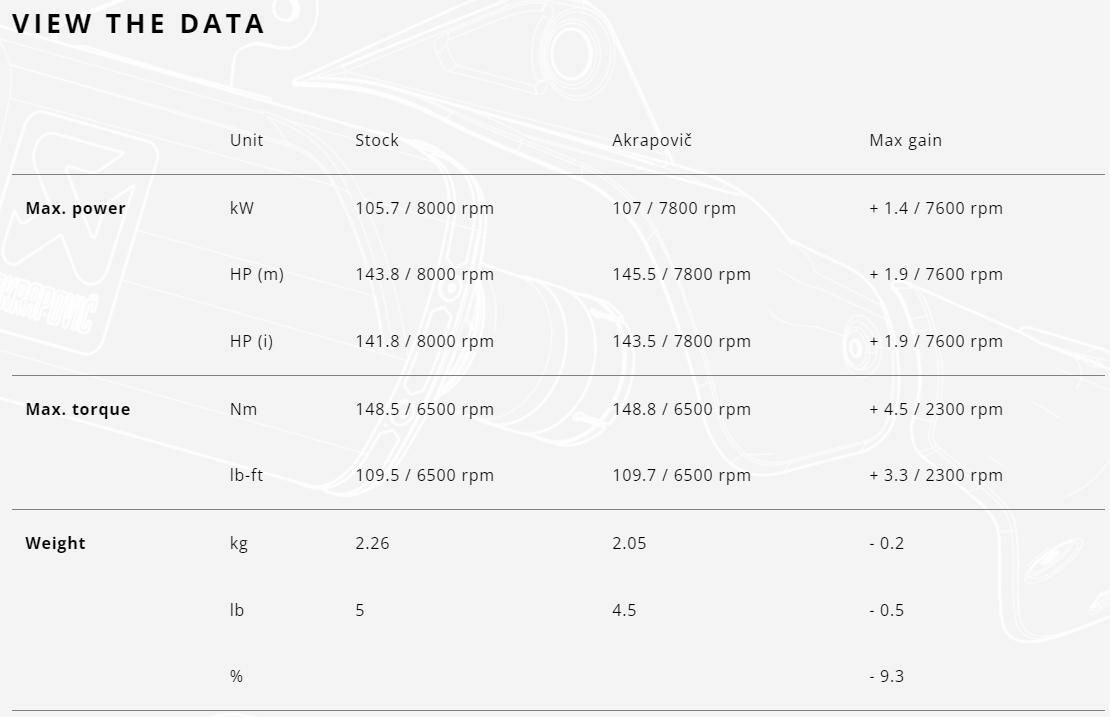The image size is (1110, 717).
Task: Click the - 0.5 lb weight gain
Action: coord(886,610)
